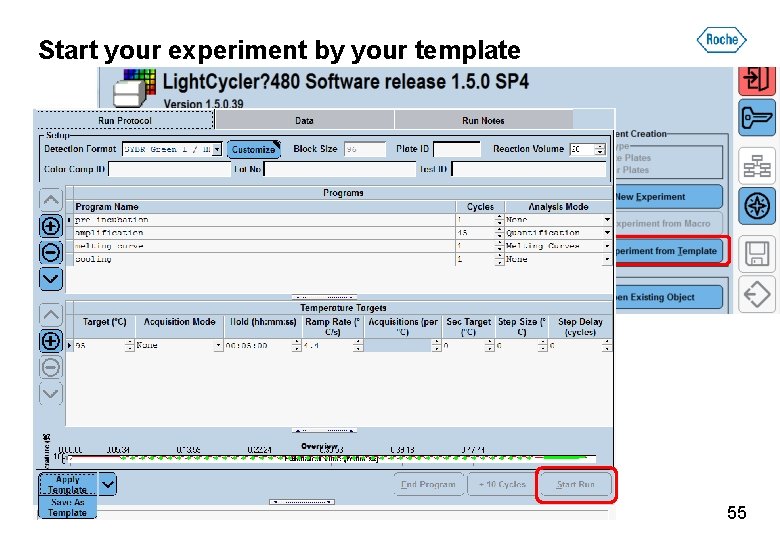Add a program with Programs plus icon

click(51, 226)
